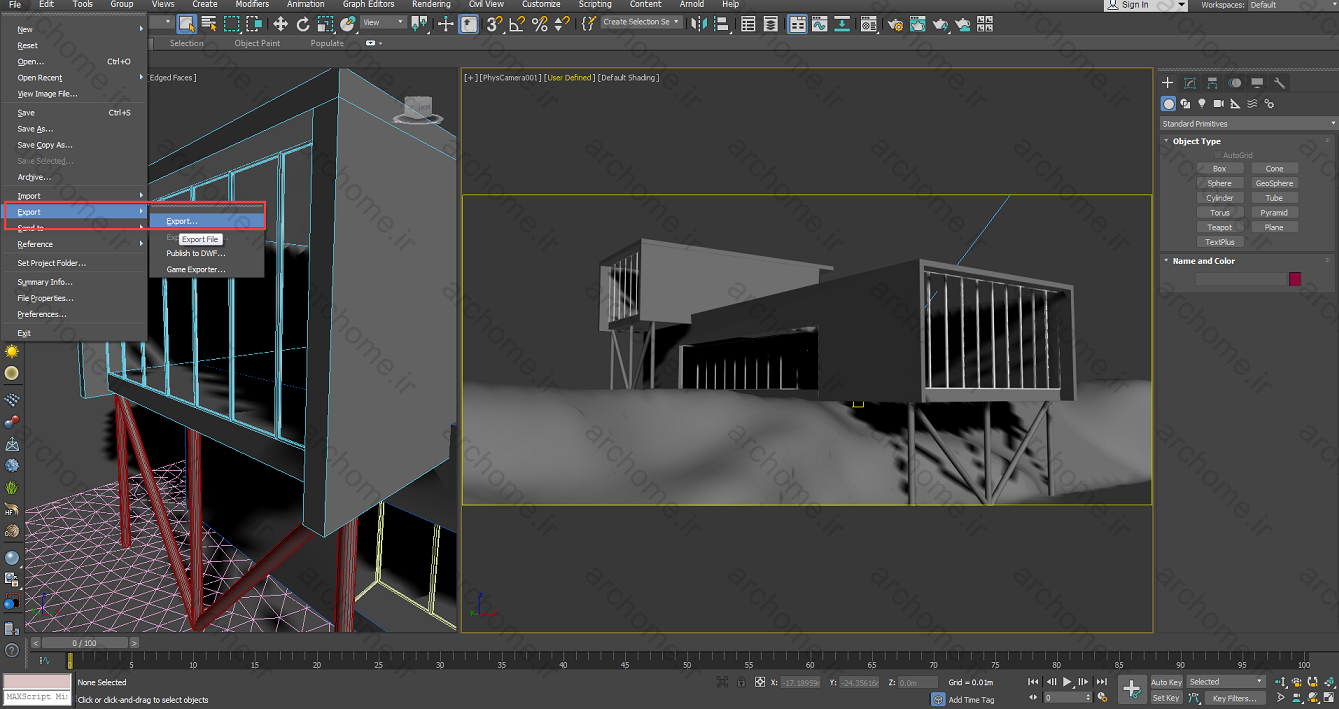Open Key Filters... dialog
The image size is (1339, 709).
[x=1235, y=698]
